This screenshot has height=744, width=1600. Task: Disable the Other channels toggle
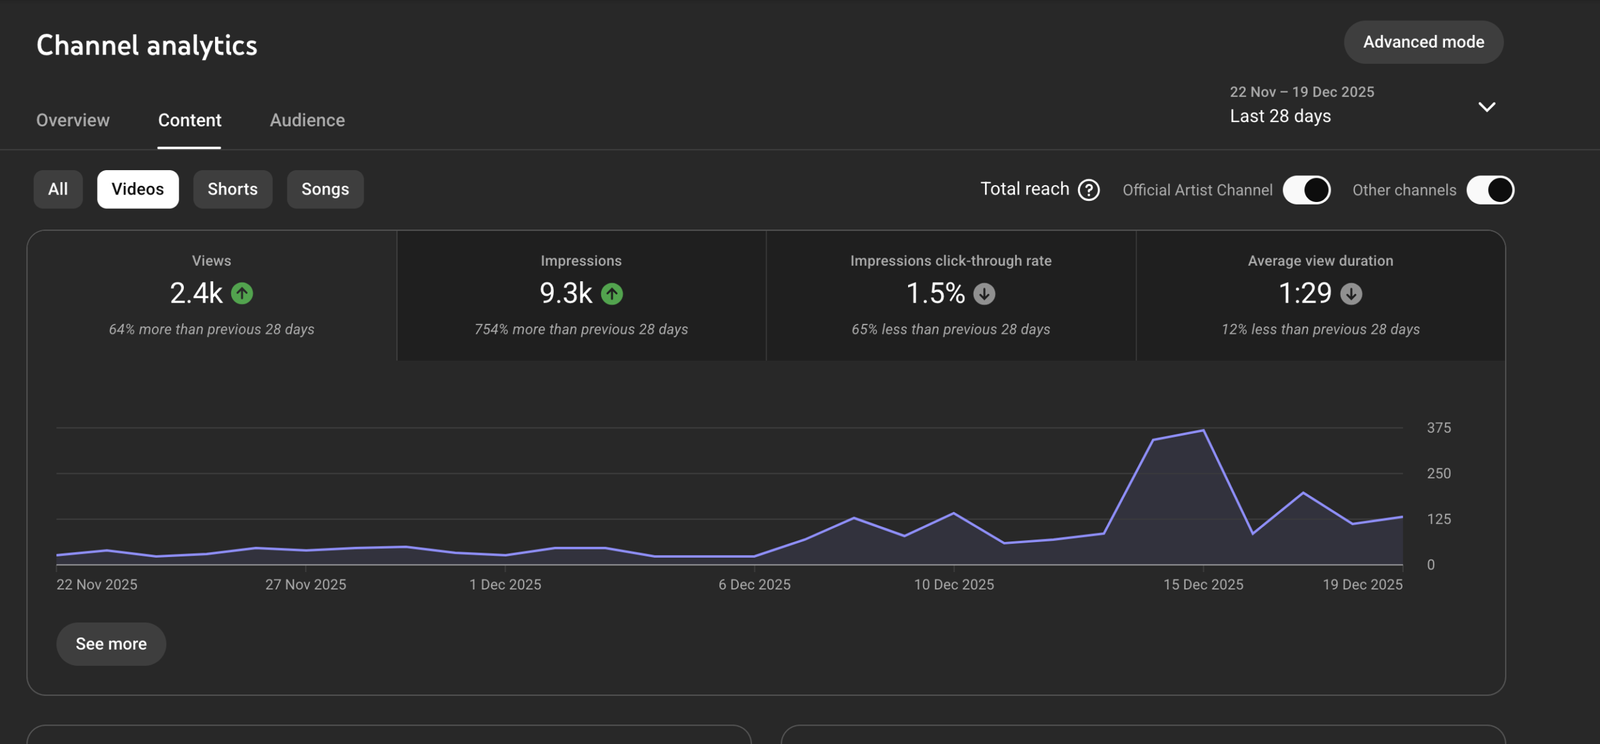pos(1489,190)
